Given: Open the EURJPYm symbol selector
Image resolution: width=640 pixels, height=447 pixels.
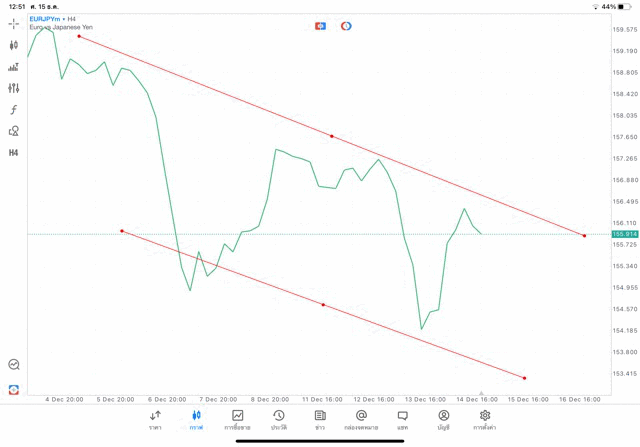Looking at the screenshot, I should pos(44,19).
